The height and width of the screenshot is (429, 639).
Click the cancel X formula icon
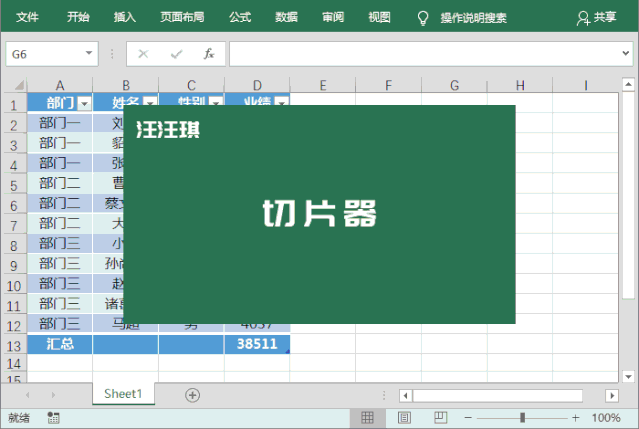[143, 53]
